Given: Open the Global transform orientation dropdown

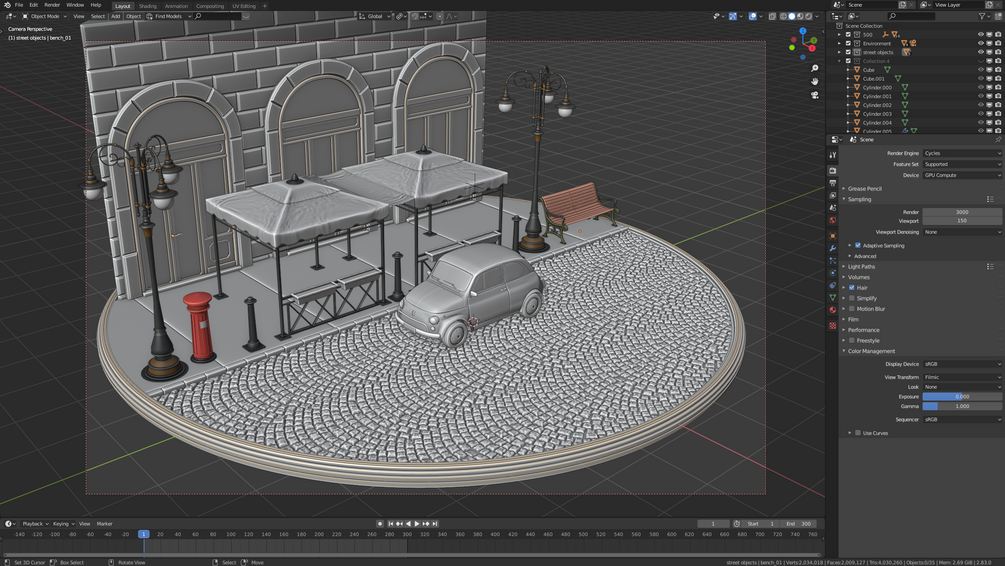Looking at the screenshot, I should [x=374, y=16].
